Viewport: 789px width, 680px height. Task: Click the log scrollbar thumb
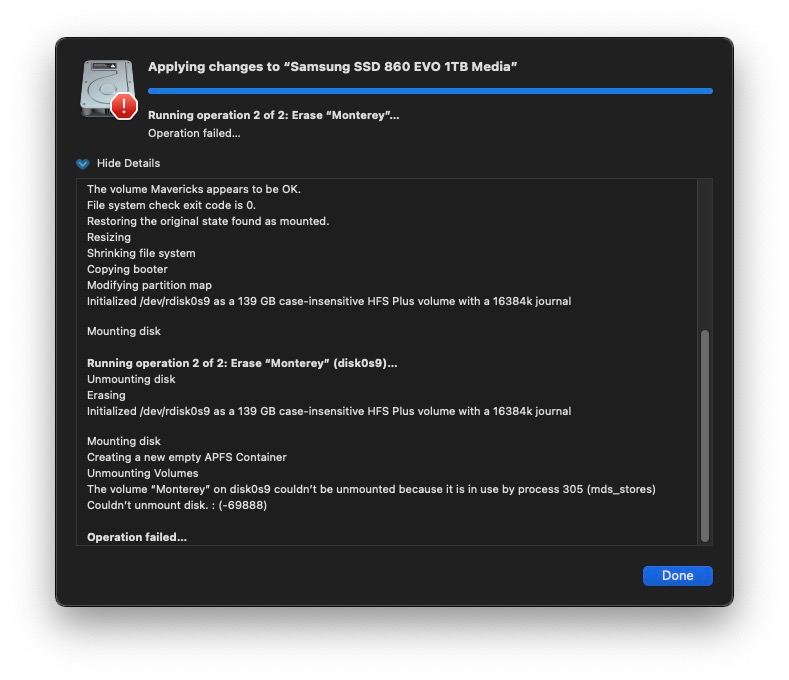point(704,435)
